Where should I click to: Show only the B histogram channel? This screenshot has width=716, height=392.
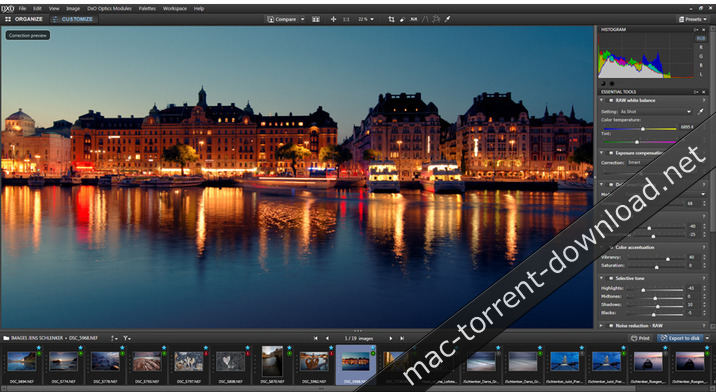tap(701, 65)
